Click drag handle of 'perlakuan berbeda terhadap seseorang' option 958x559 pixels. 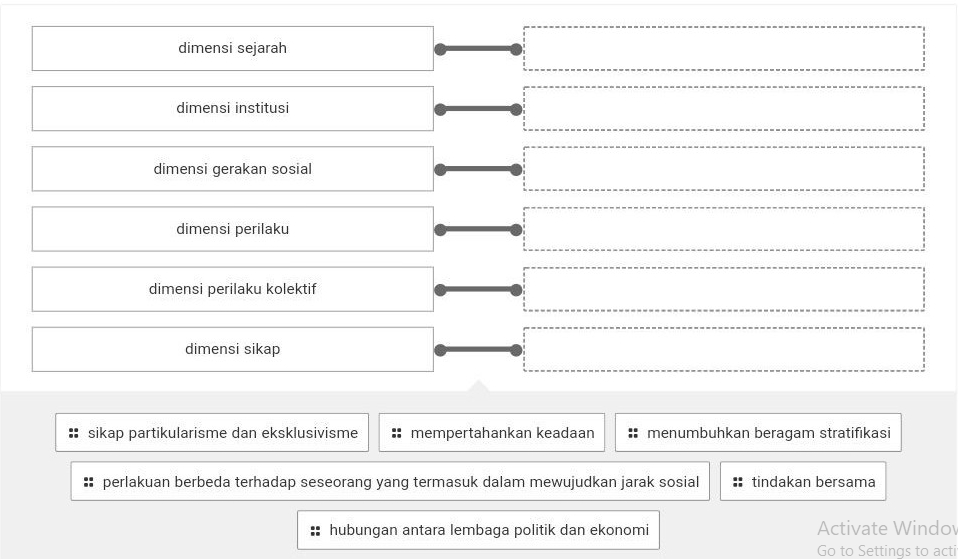pyautogui.click(x=89, y=482)
